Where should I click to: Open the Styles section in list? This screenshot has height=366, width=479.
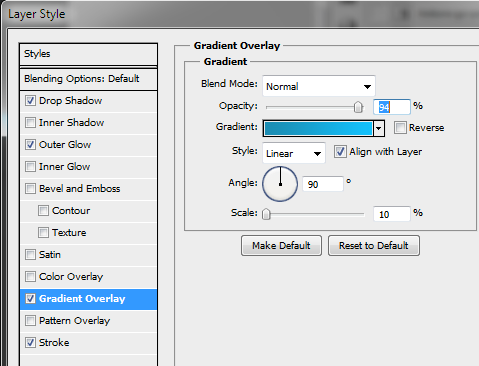click(x=88, y=54)
